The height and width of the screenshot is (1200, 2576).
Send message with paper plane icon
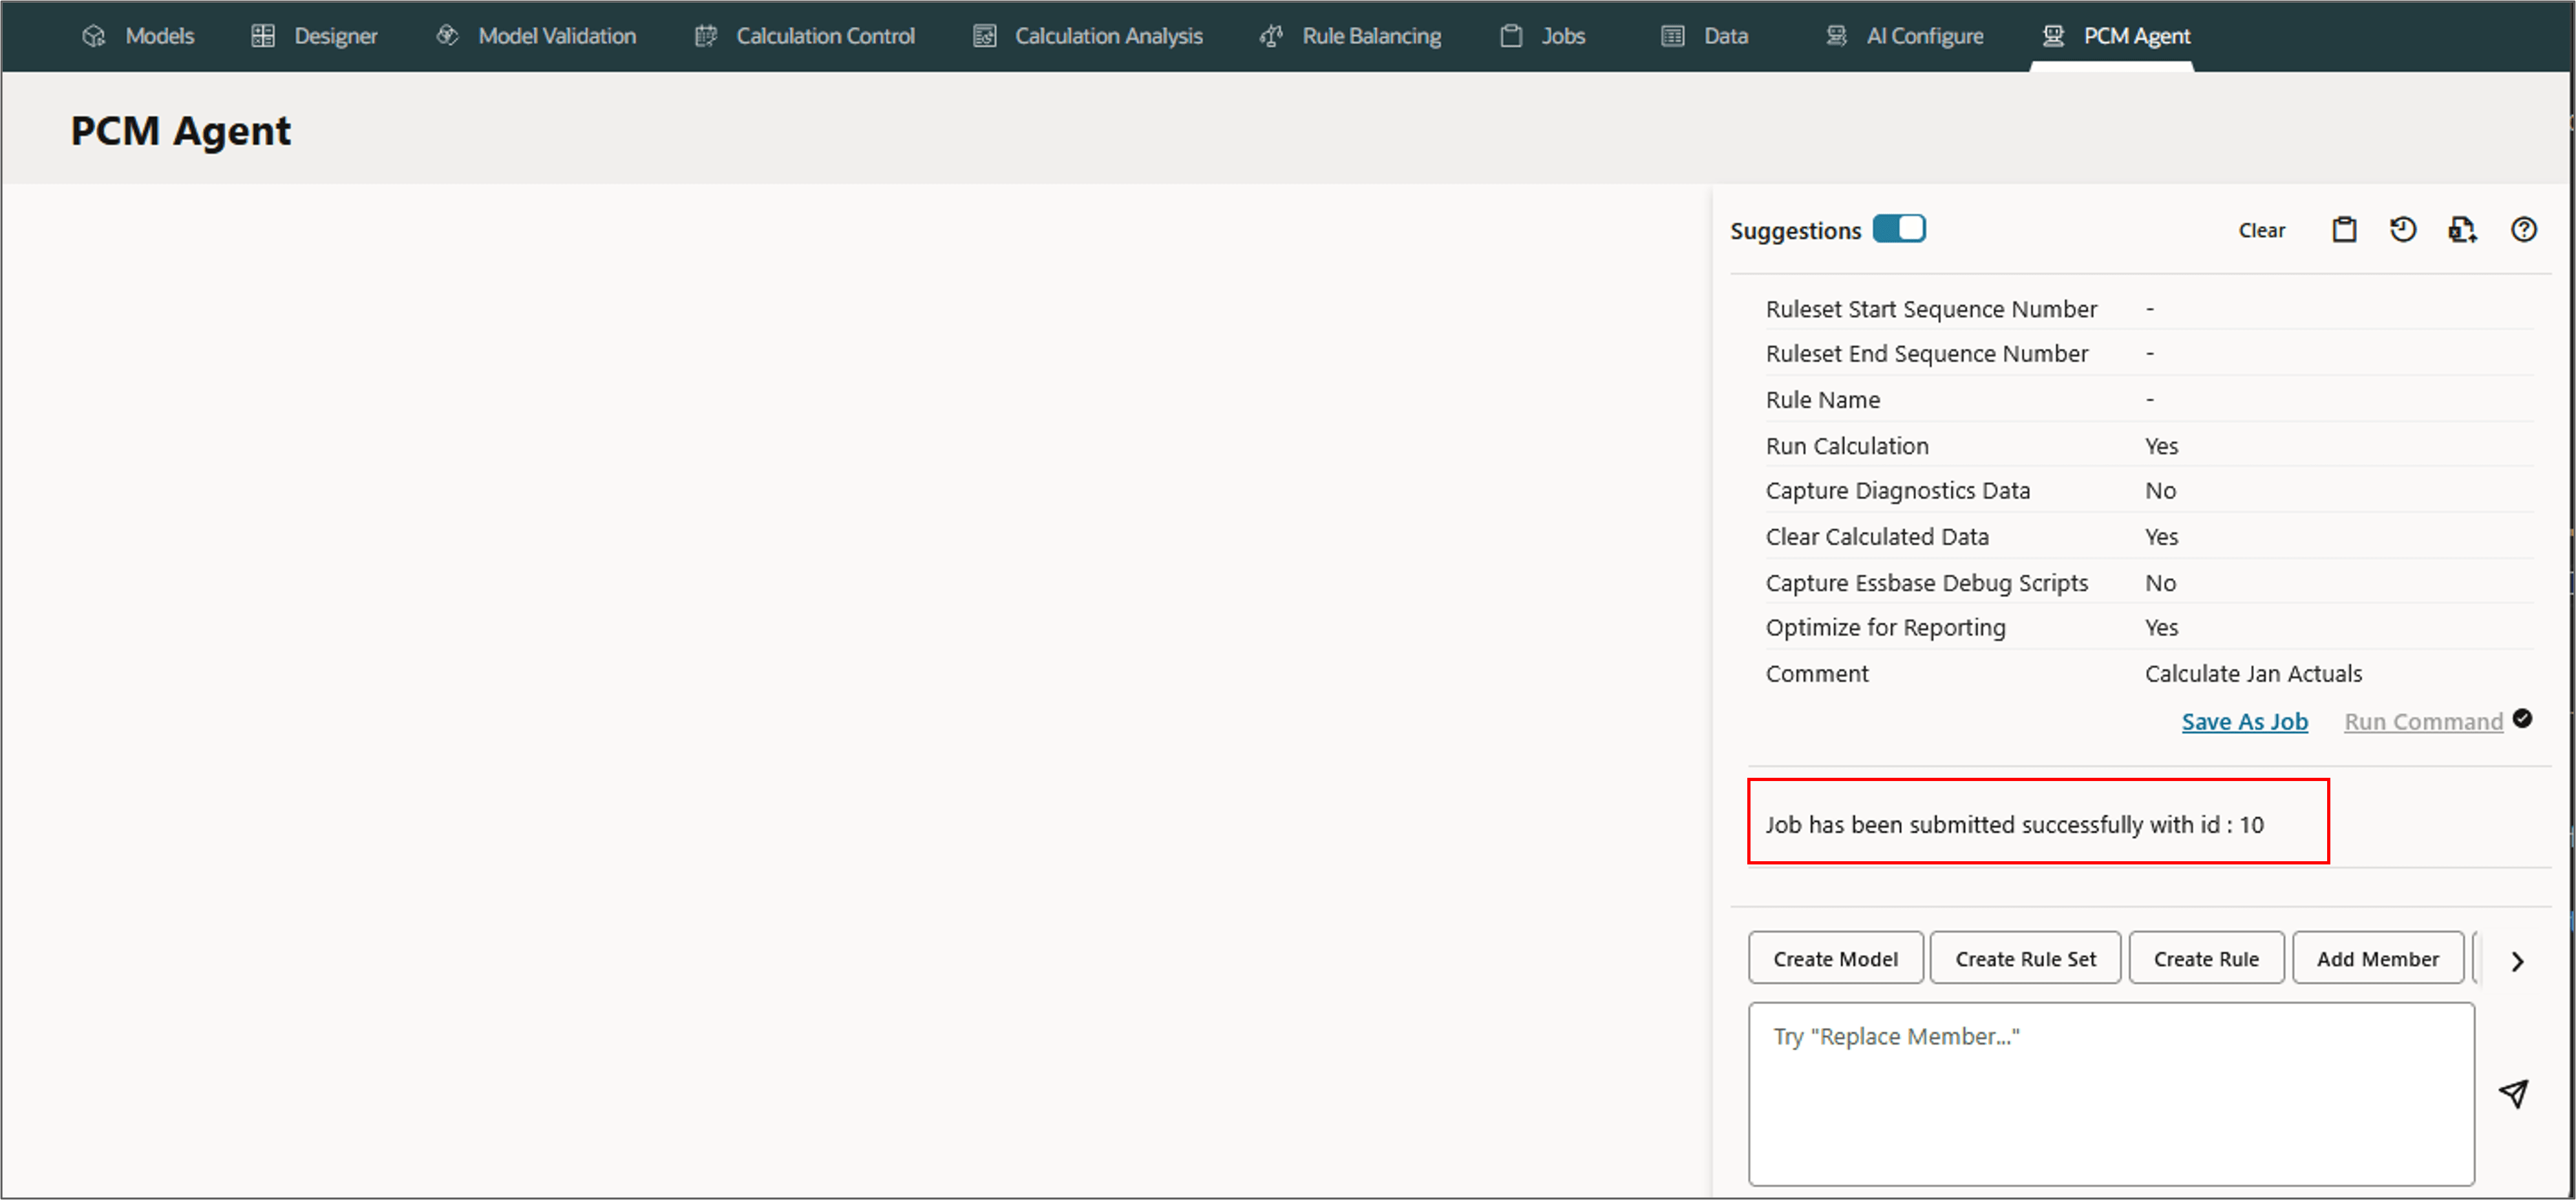[x=2513, y=1092]
